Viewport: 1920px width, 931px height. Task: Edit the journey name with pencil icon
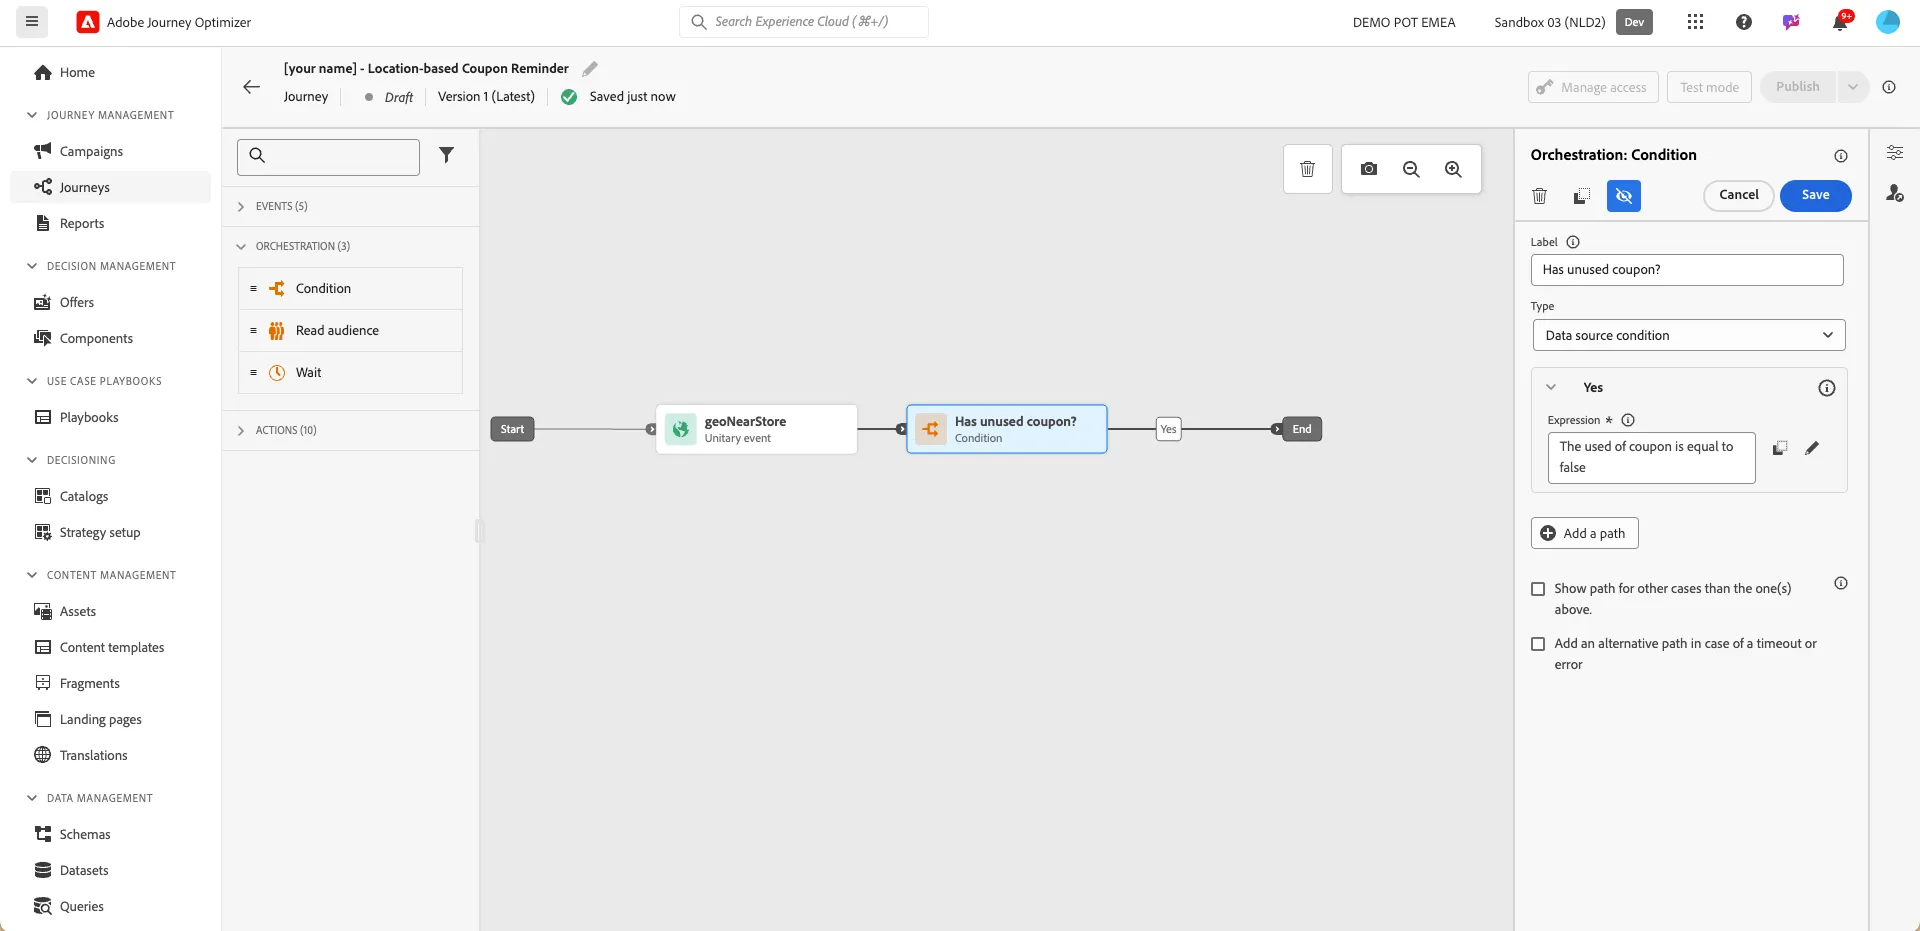pyautogui.click(x=590, y=69)
